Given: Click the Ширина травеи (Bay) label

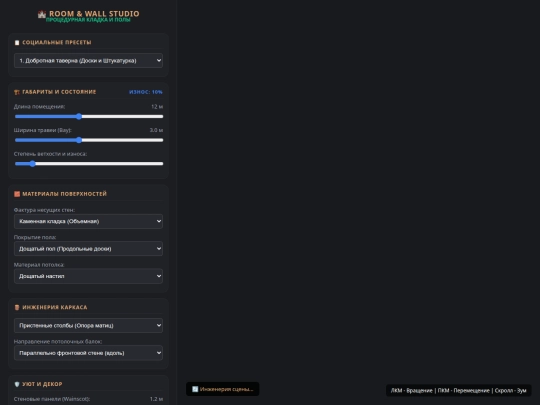Looking at the screenshot, I should (43, 130).
